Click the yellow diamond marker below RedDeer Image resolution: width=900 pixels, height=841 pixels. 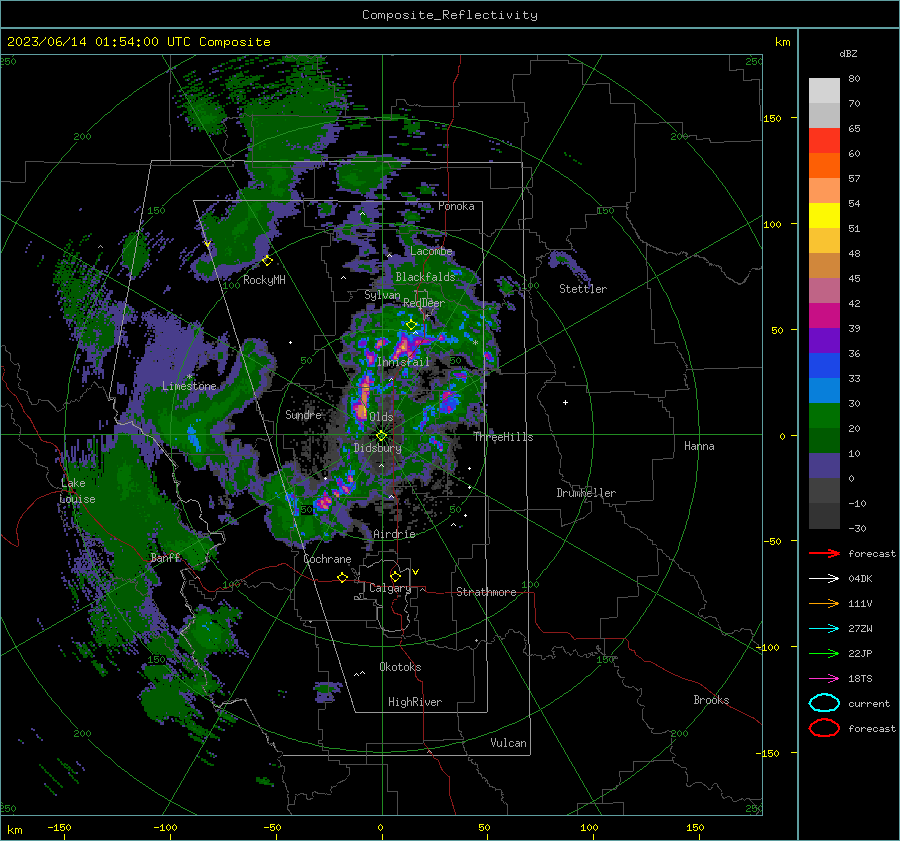411,325
